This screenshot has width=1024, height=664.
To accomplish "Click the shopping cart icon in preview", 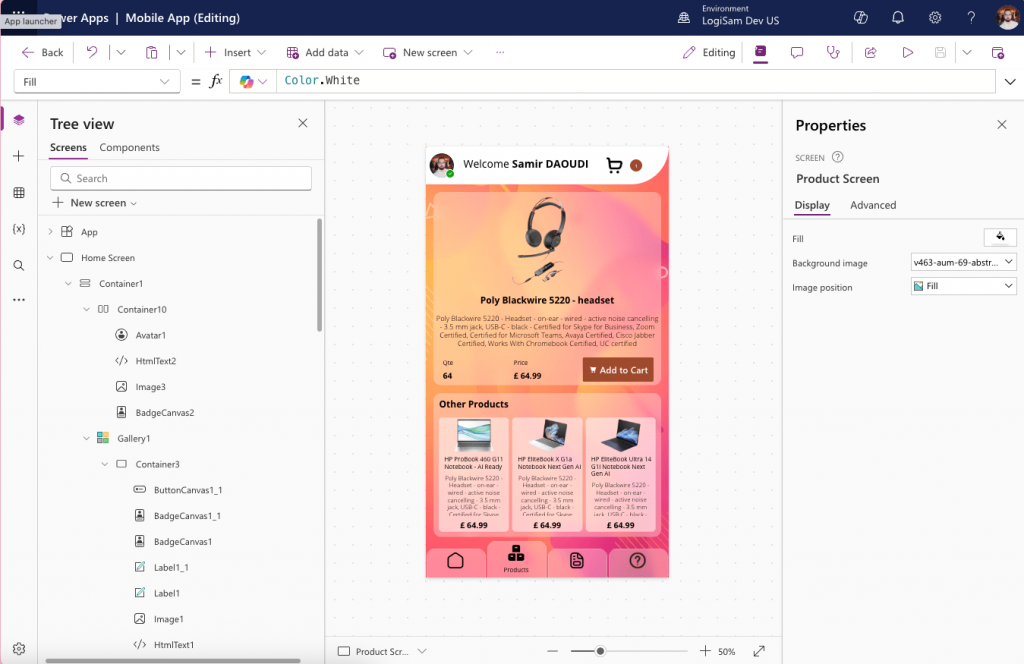I will pyautogui.click(x=614, y=165).
